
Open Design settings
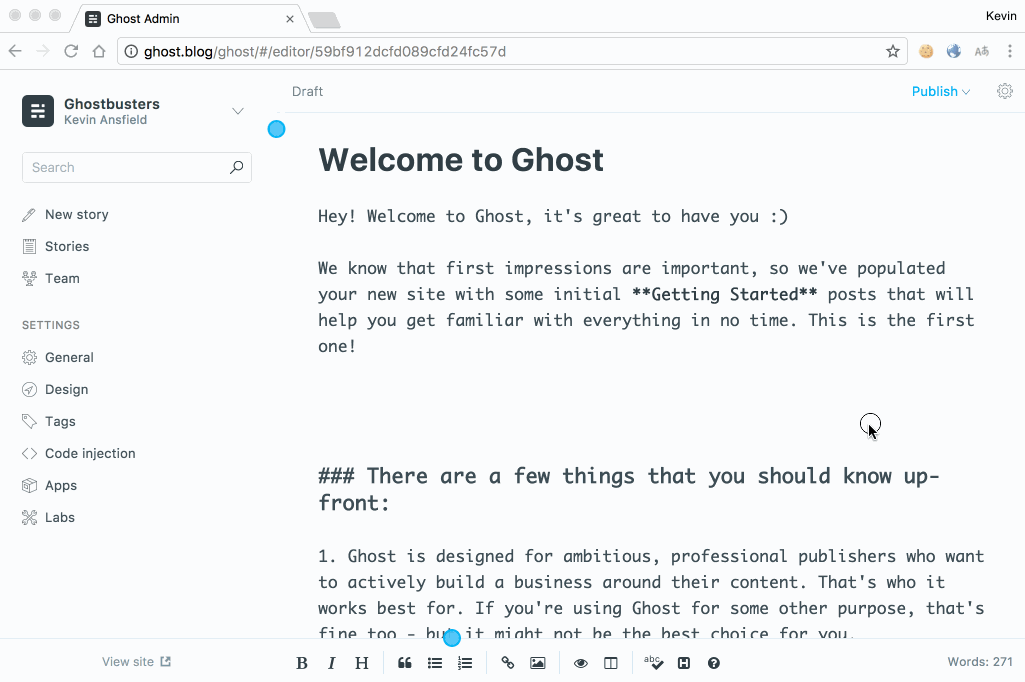66,390
